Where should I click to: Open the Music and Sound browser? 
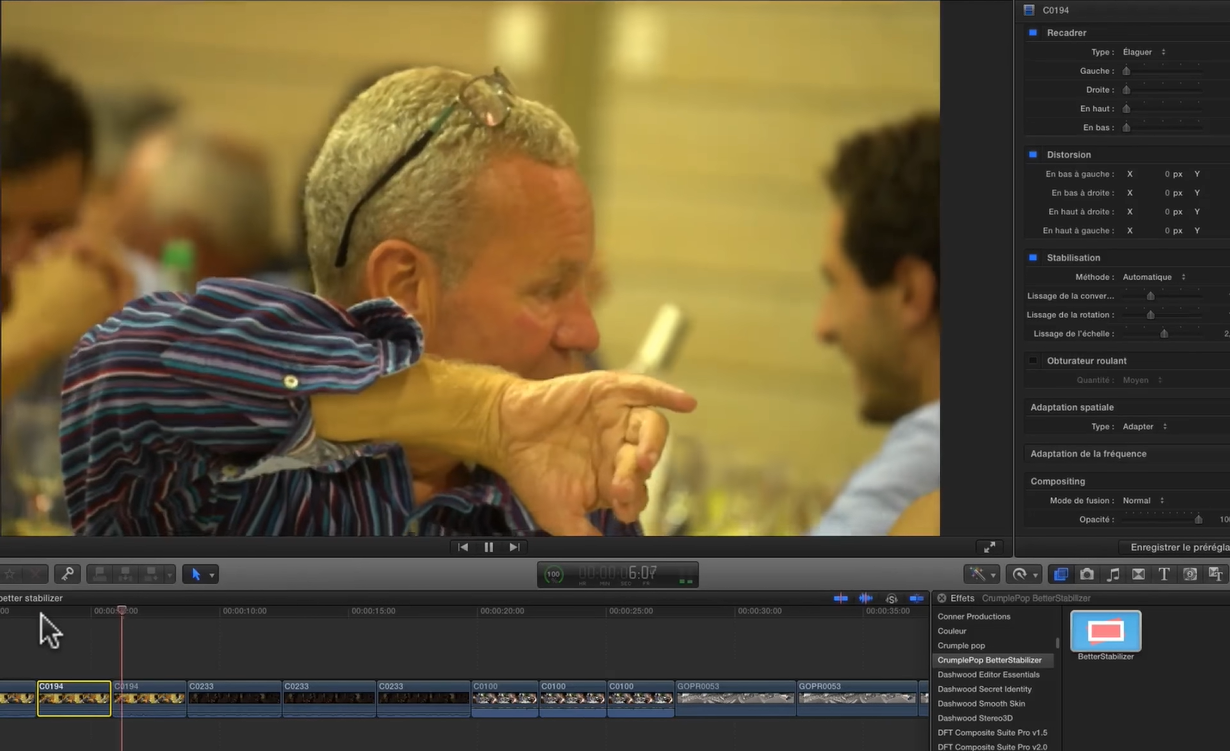click(1113, 574)
